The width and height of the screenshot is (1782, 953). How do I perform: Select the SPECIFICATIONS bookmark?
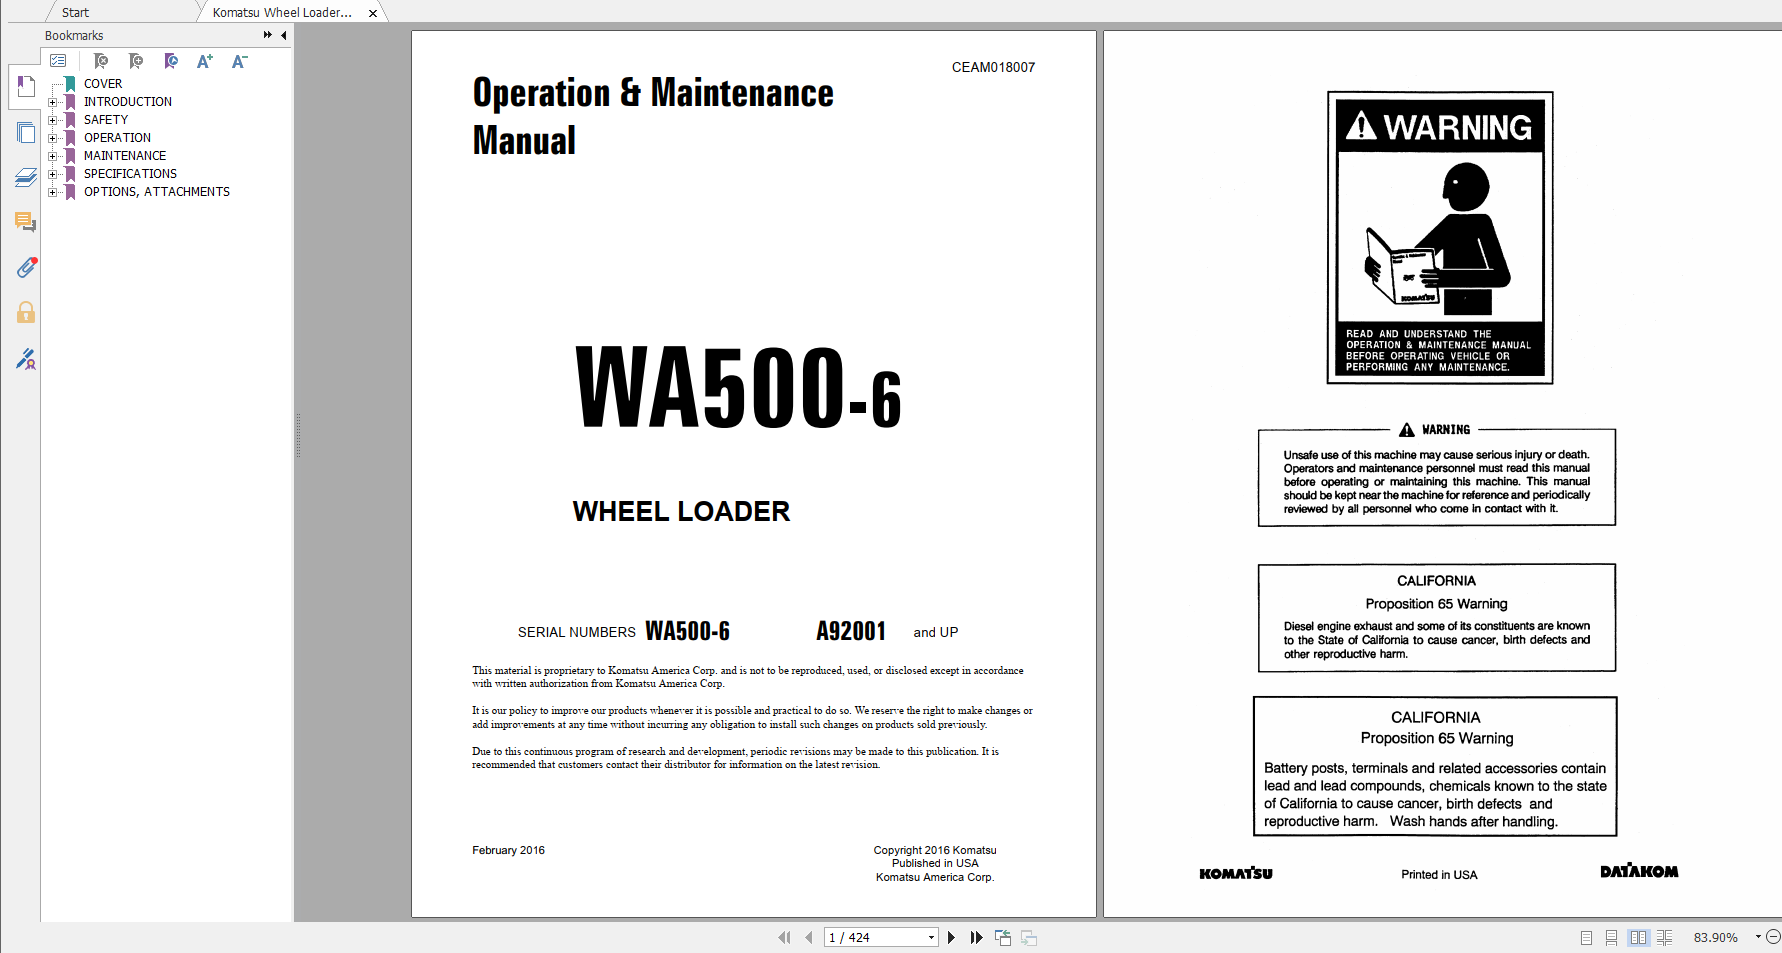(130, 174)
